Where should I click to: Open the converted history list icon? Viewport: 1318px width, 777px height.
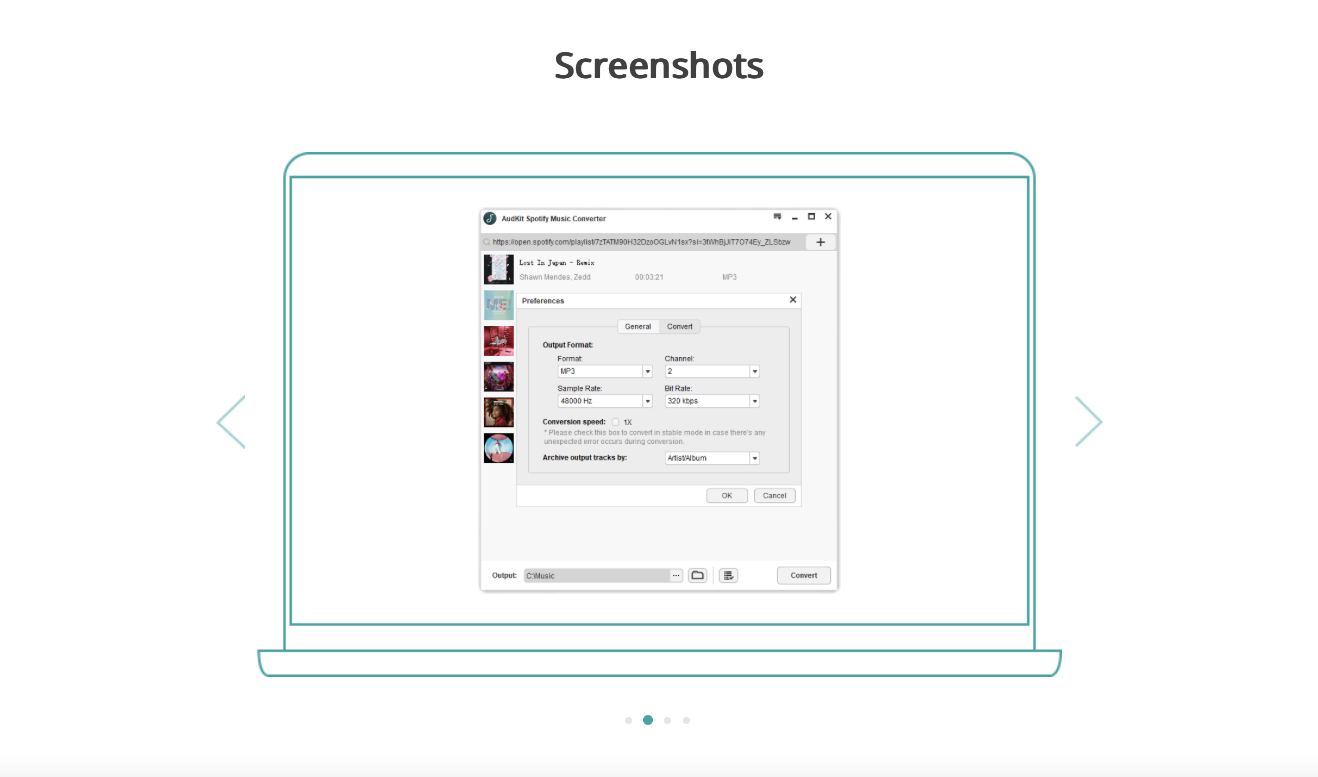(x=729, y=576)
